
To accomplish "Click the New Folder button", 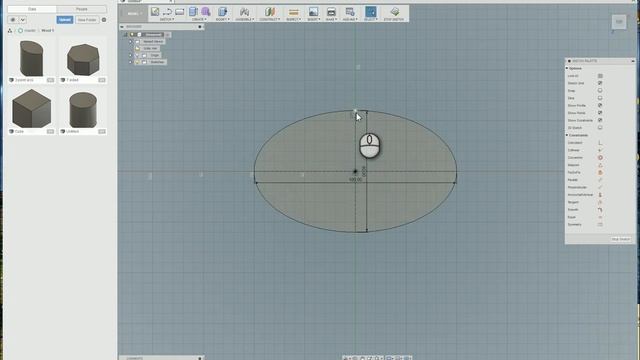I will pos(87,20).
